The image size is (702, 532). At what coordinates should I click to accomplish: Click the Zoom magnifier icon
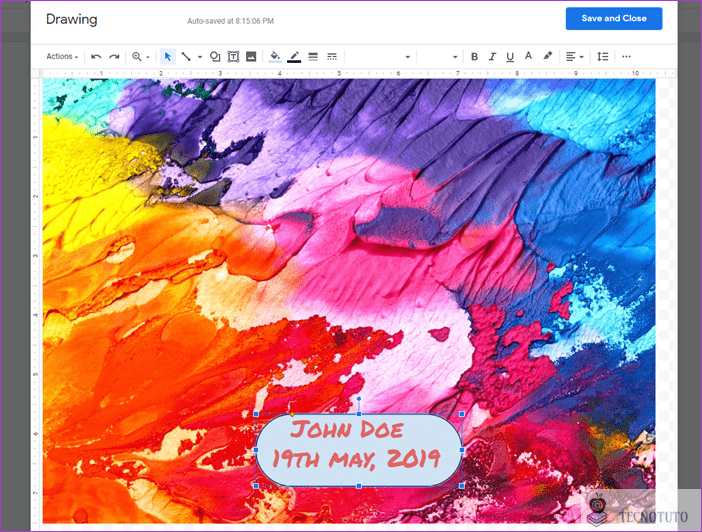[x=137, y=56]
